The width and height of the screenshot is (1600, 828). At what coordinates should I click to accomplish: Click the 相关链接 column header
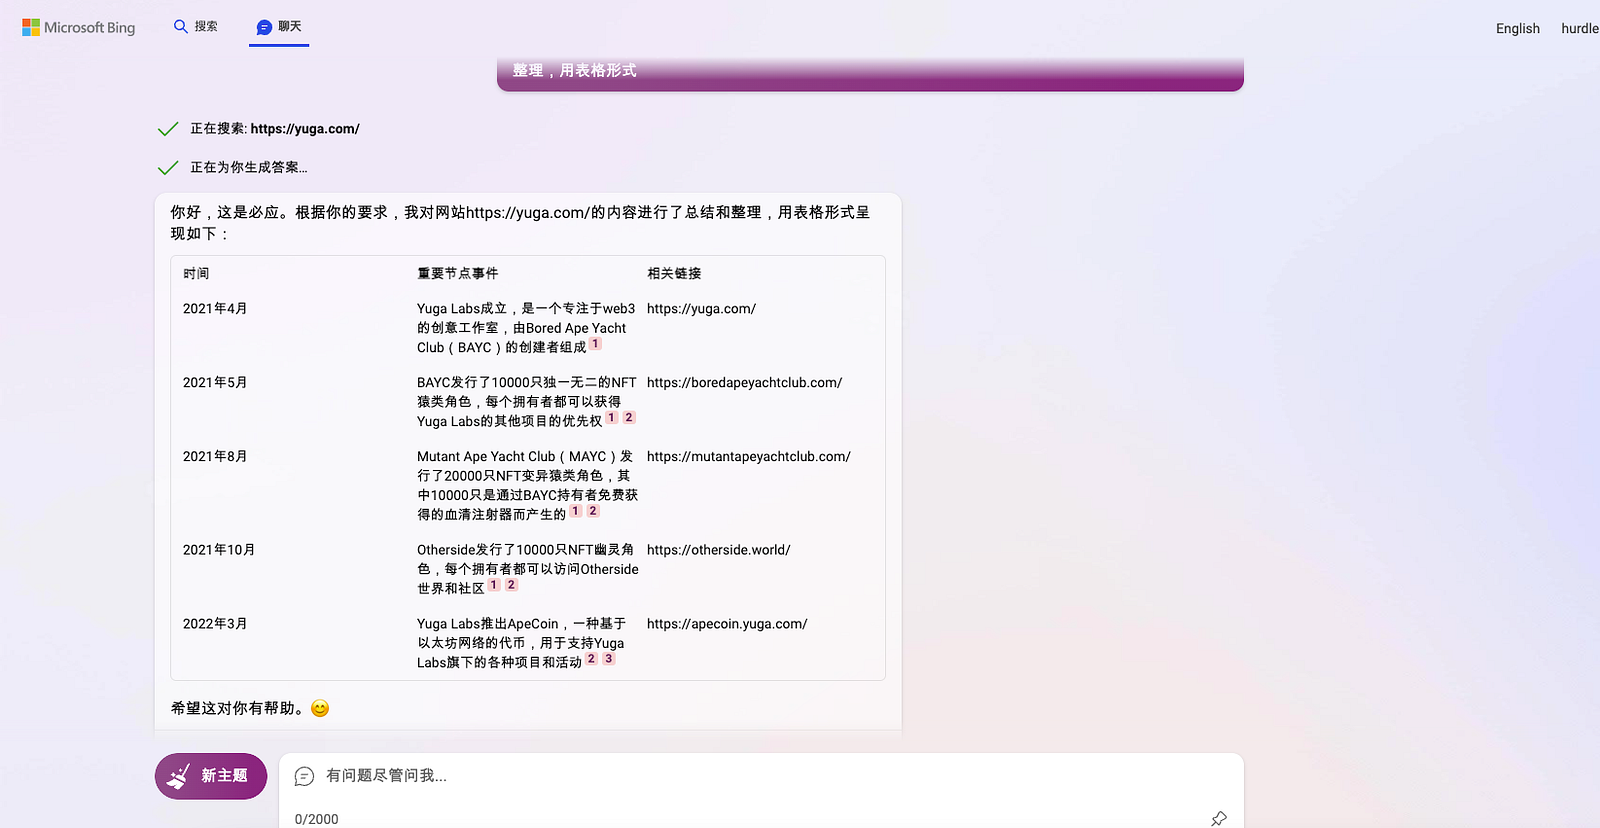[674, 274]
